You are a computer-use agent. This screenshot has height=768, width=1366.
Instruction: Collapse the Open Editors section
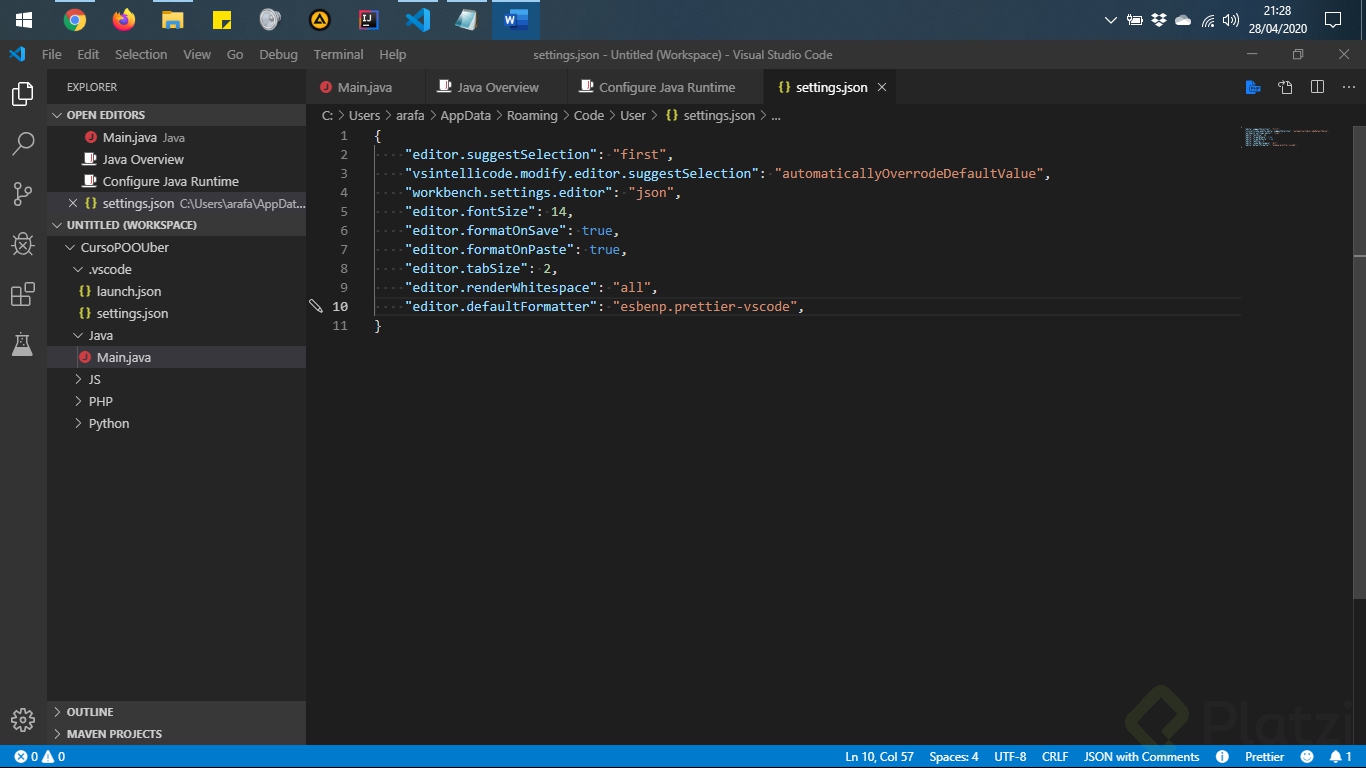tap(105, 115)
